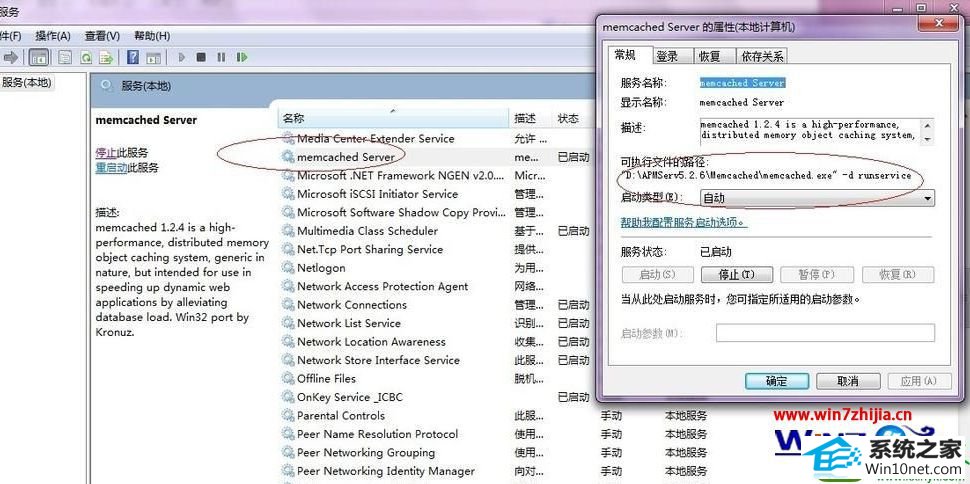Click the 停止 link for this service
The height and width of the screenshot is (484, 970).
106,152
